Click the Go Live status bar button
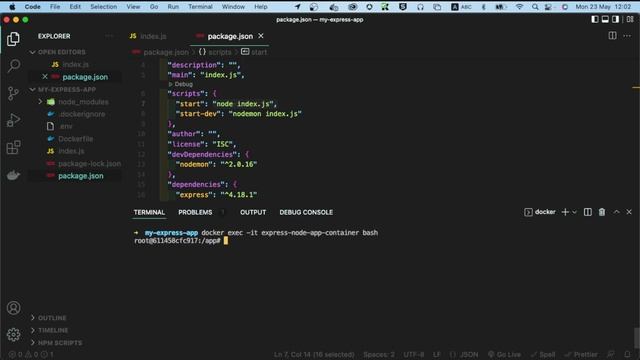The width and height of the screenshot is (640, 360). (504, 354)
